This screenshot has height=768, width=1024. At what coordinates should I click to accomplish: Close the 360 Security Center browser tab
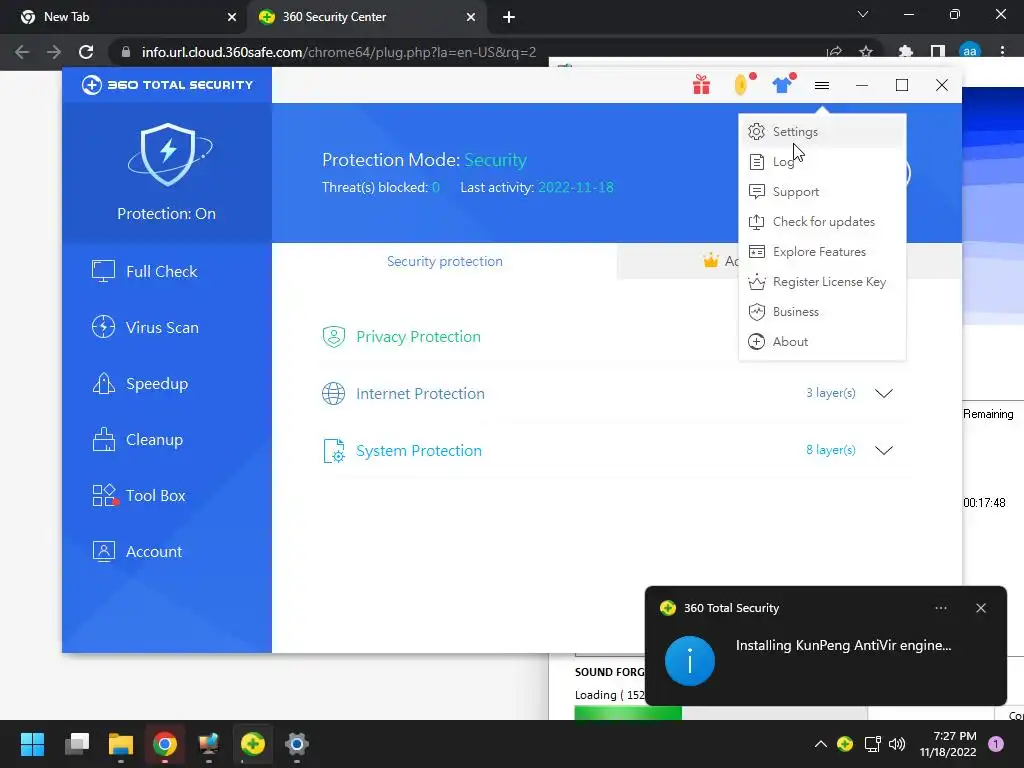(471, 17)
